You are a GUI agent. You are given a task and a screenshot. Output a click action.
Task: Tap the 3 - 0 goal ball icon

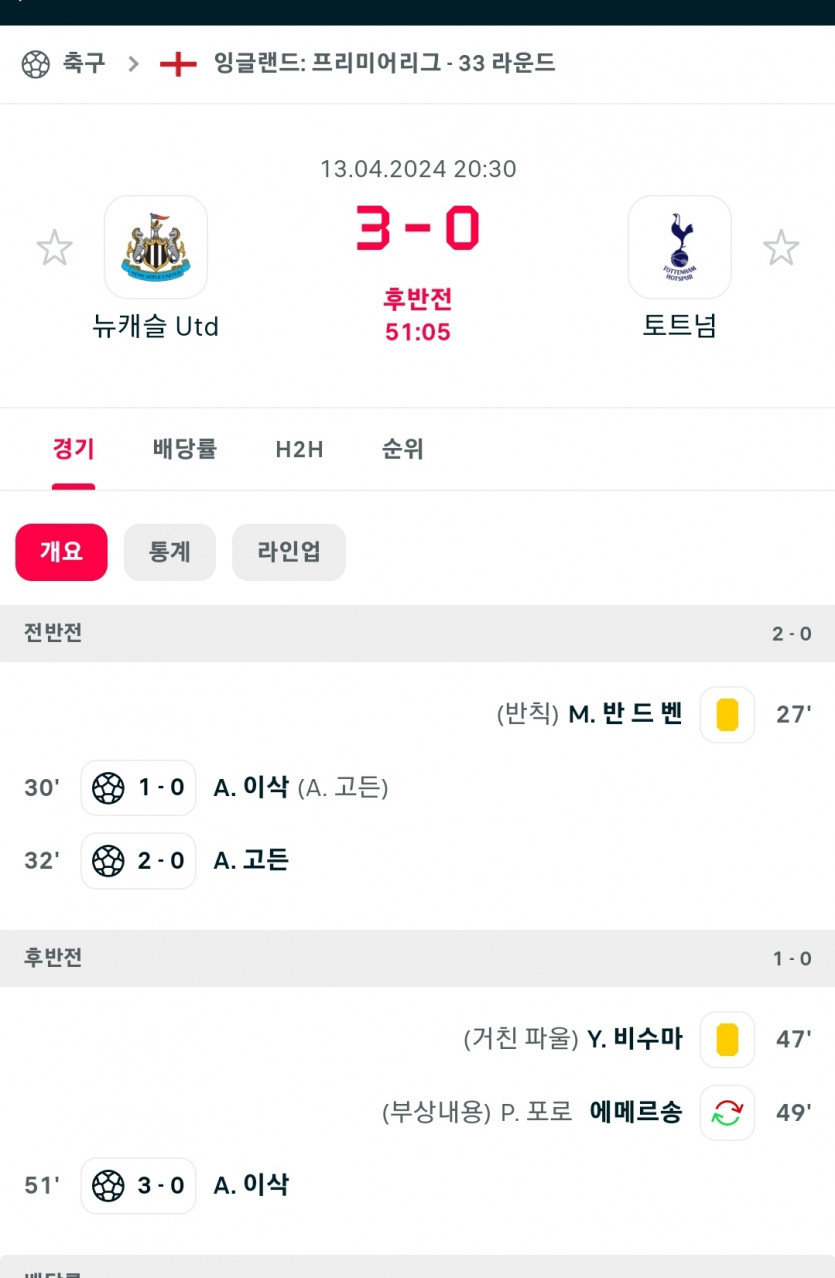[108, 1186]
